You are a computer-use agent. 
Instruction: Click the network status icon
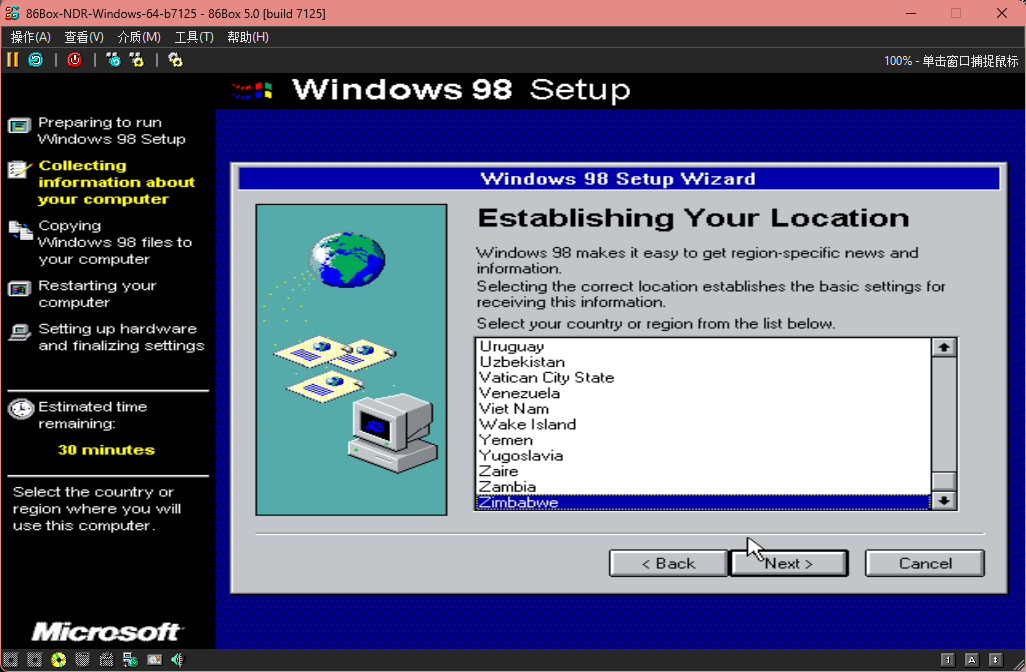click(x=130, y=660)
